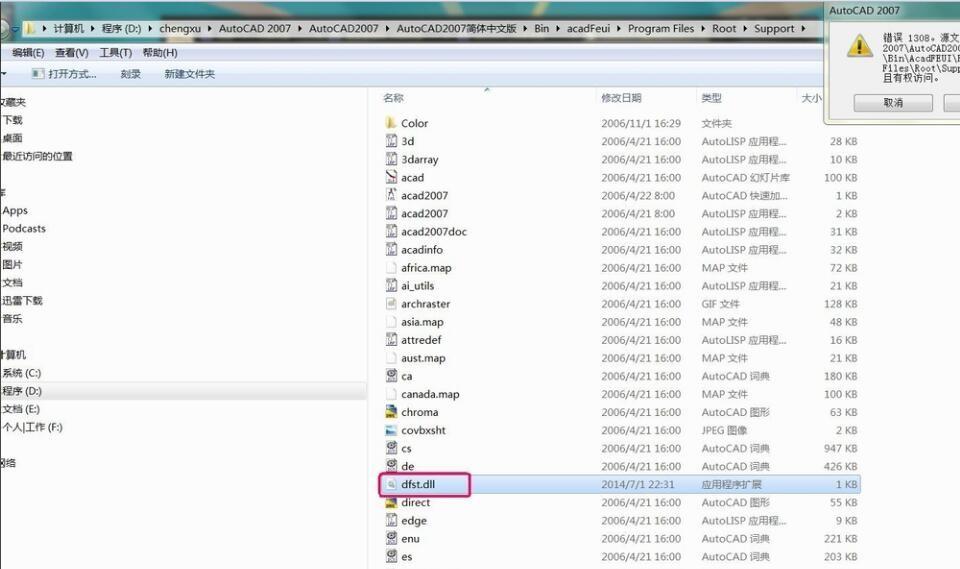Select the acad slide library icon
This screenshot has width=960, height=569.
[x=391, y=177]
